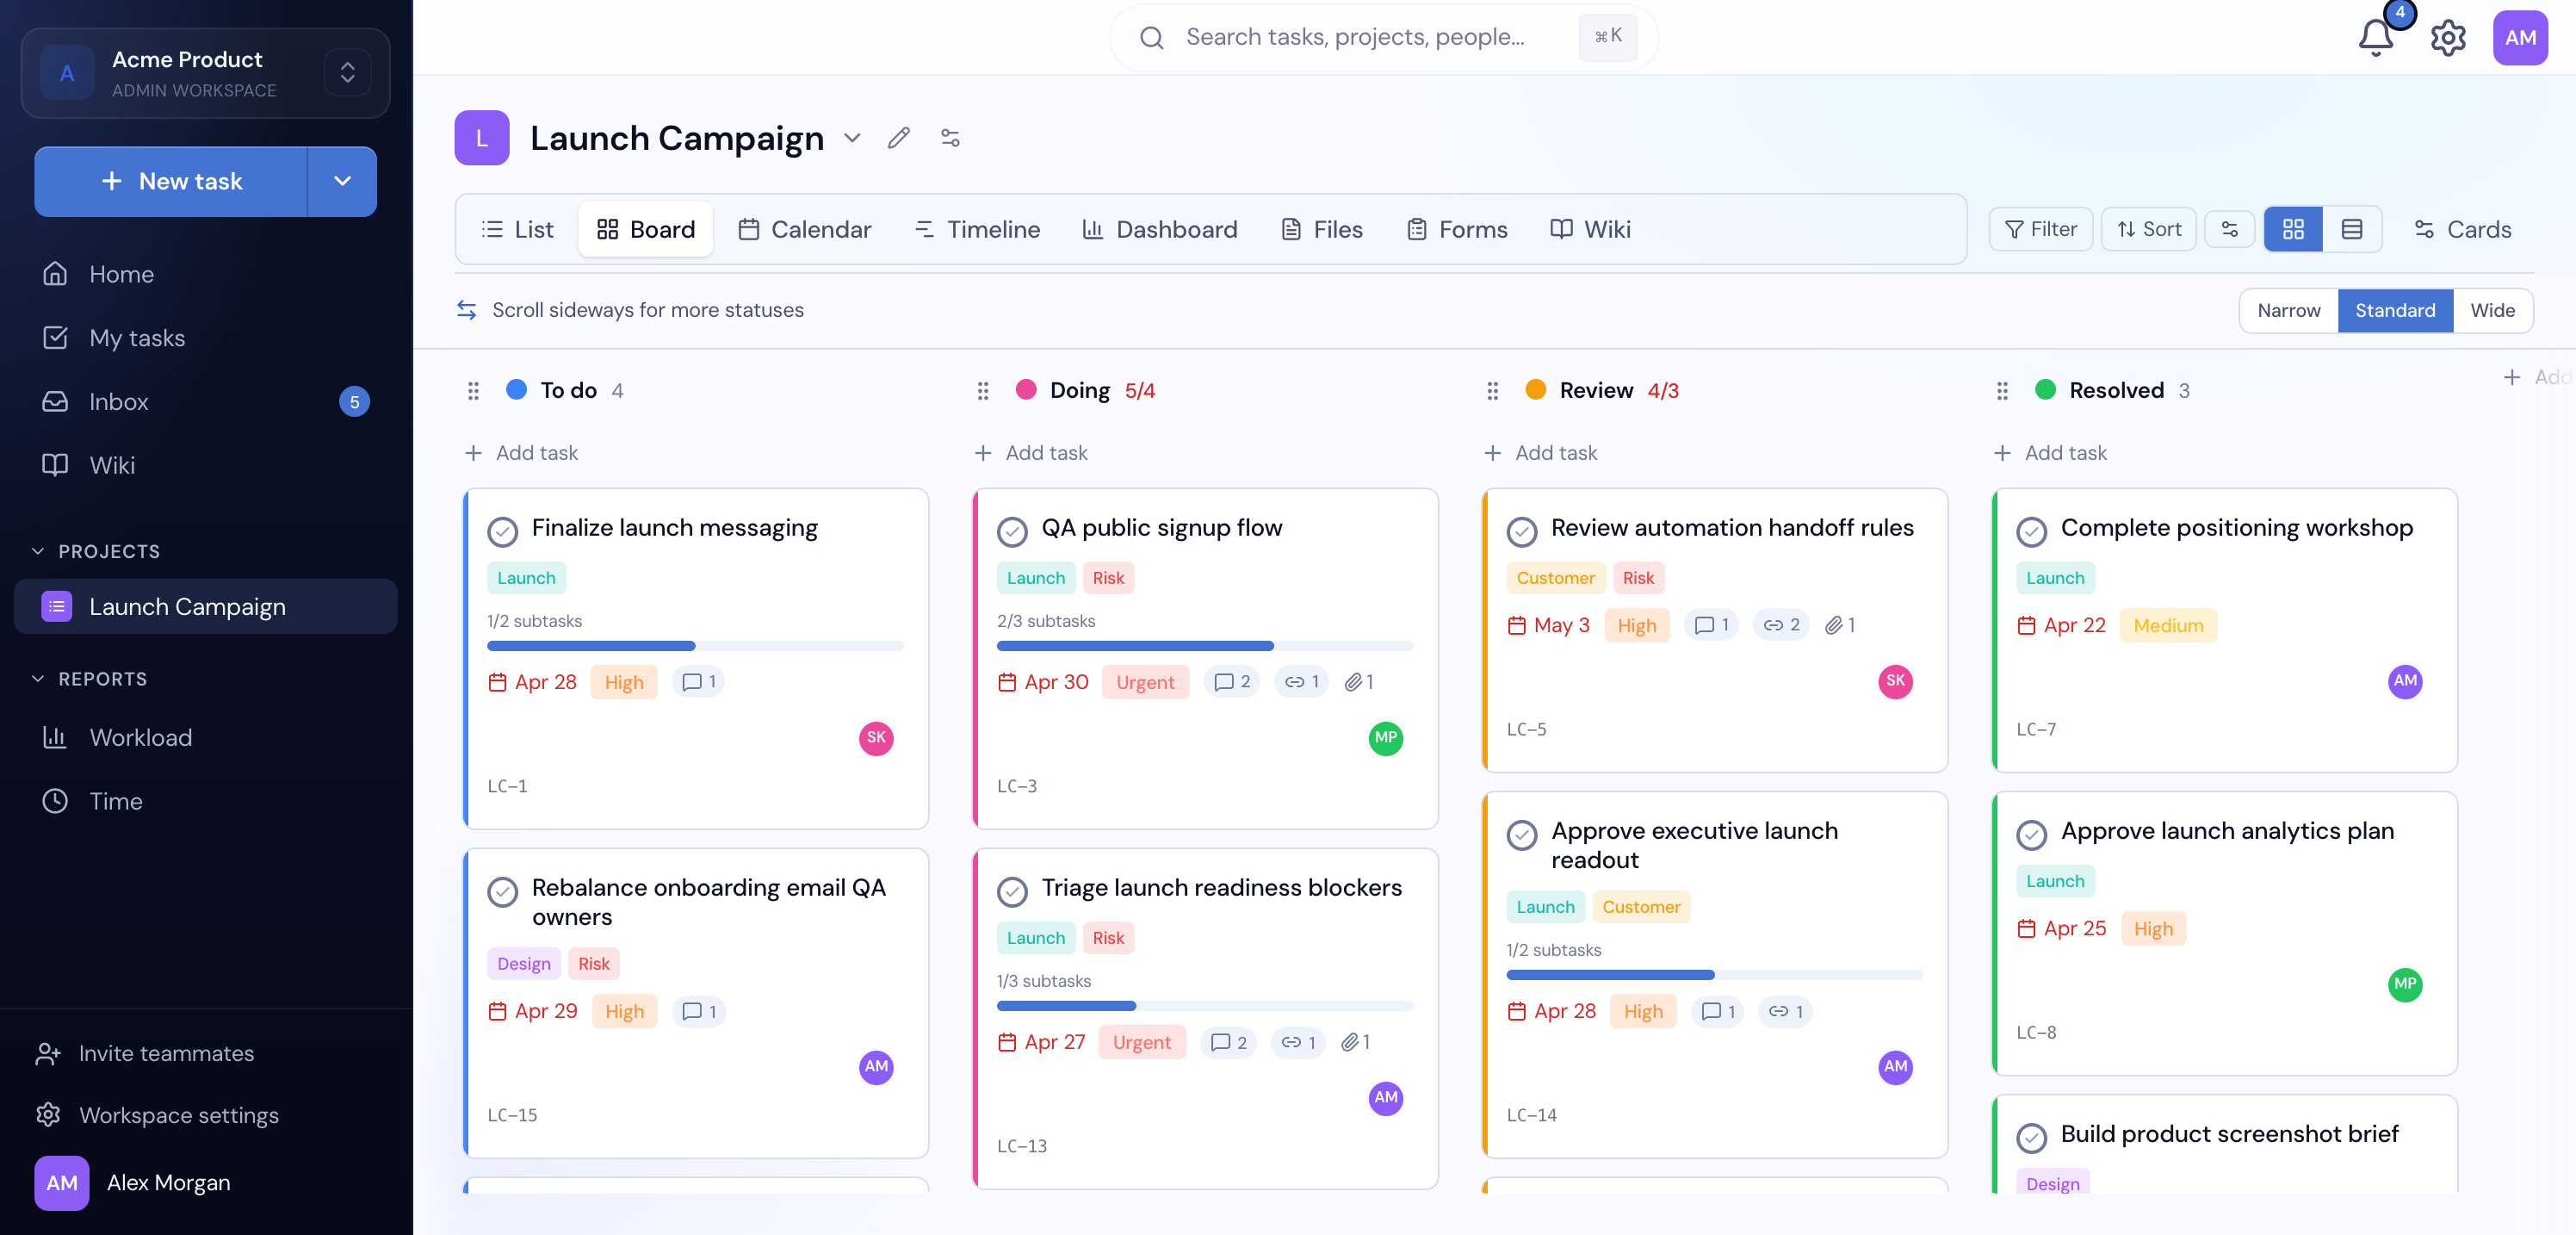This screenshot has width=2576, height=1235.
Task: Switch to List view tab
Action: pos(517,229)
